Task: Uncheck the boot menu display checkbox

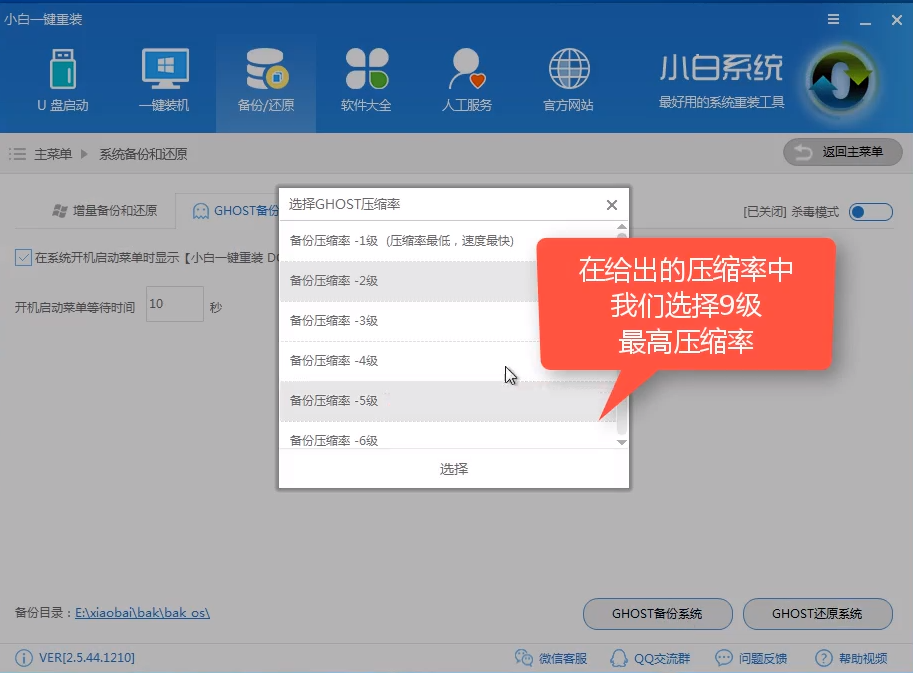Action: click(22, 257)
